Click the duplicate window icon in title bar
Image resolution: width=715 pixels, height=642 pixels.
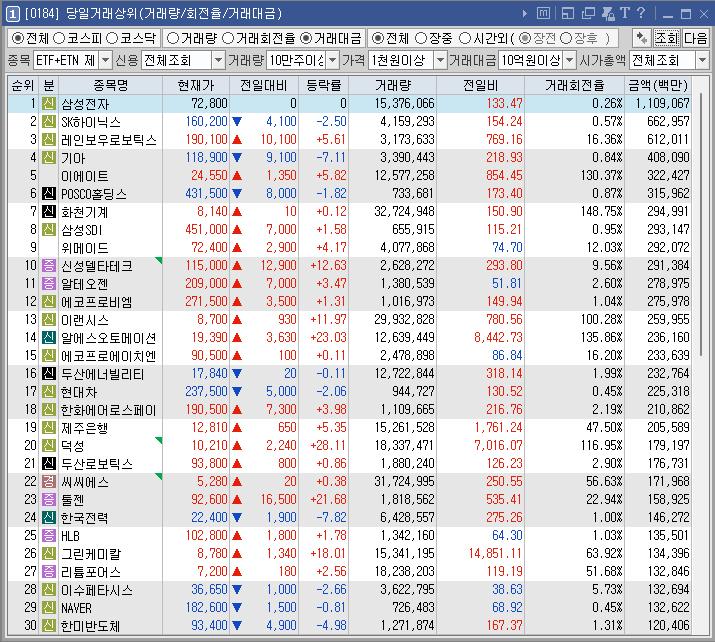(x=588, y=13)
